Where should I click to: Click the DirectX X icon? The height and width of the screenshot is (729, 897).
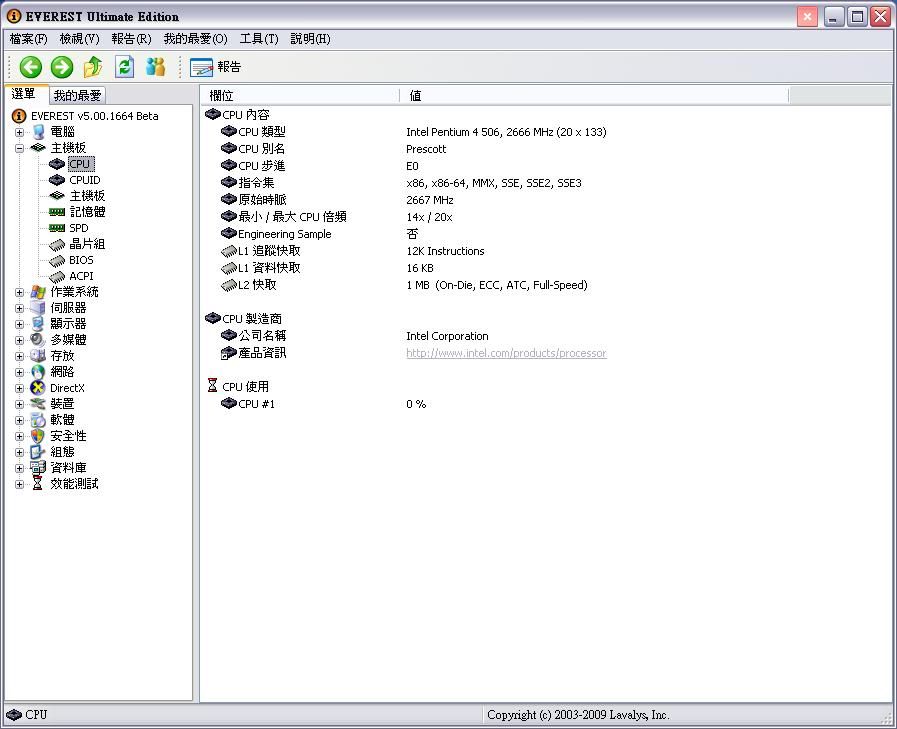pos(38,388)
